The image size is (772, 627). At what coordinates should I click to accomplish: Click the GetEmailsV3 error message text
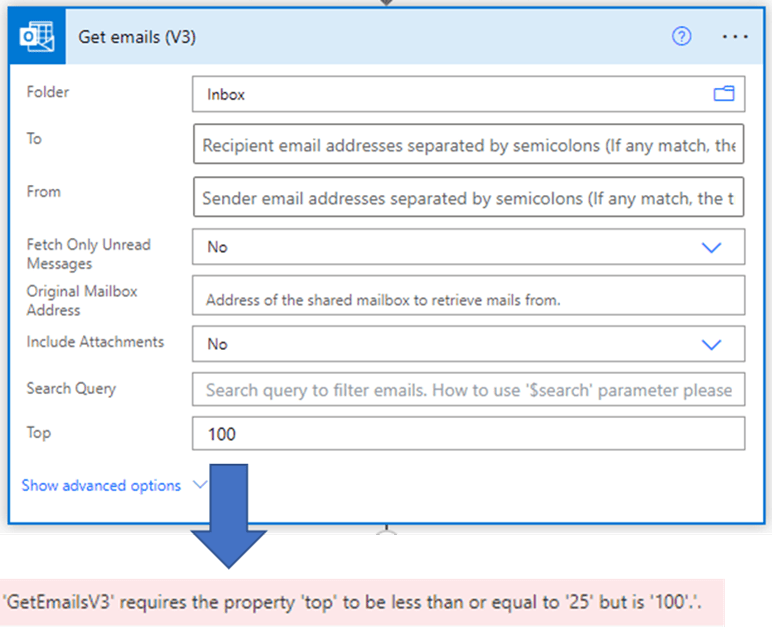pyautogui.click(x=352, y=602)
